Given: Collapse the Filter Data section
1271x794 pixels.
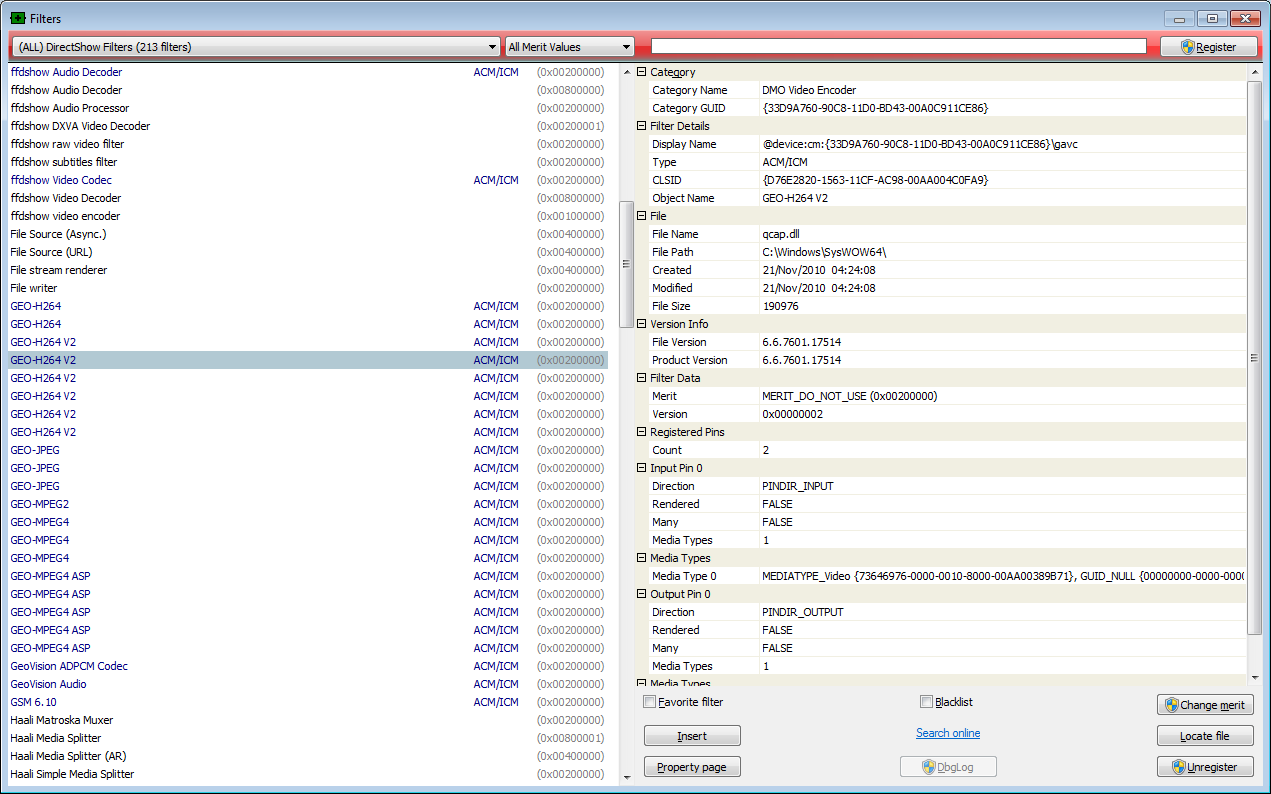Looking at the screenshot, I should tap(641, 378).
